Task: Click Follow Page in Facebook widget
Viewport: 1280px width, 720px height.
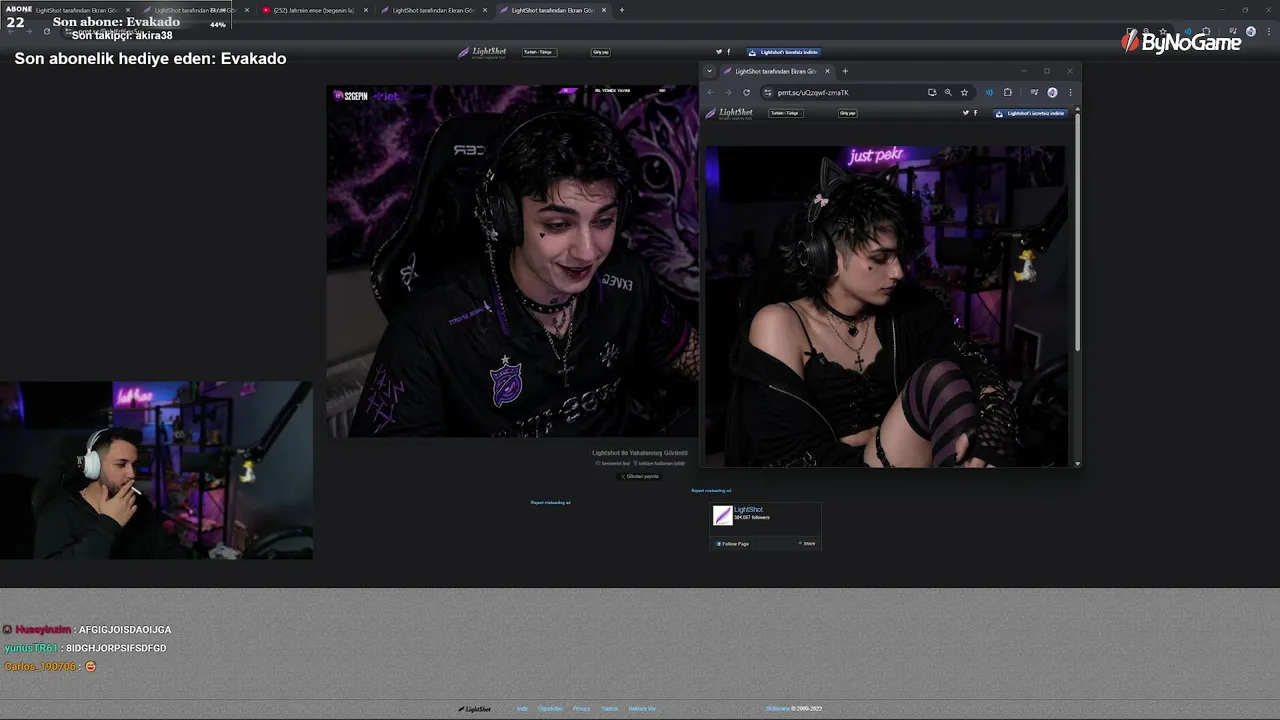Action: pos(733,544)
